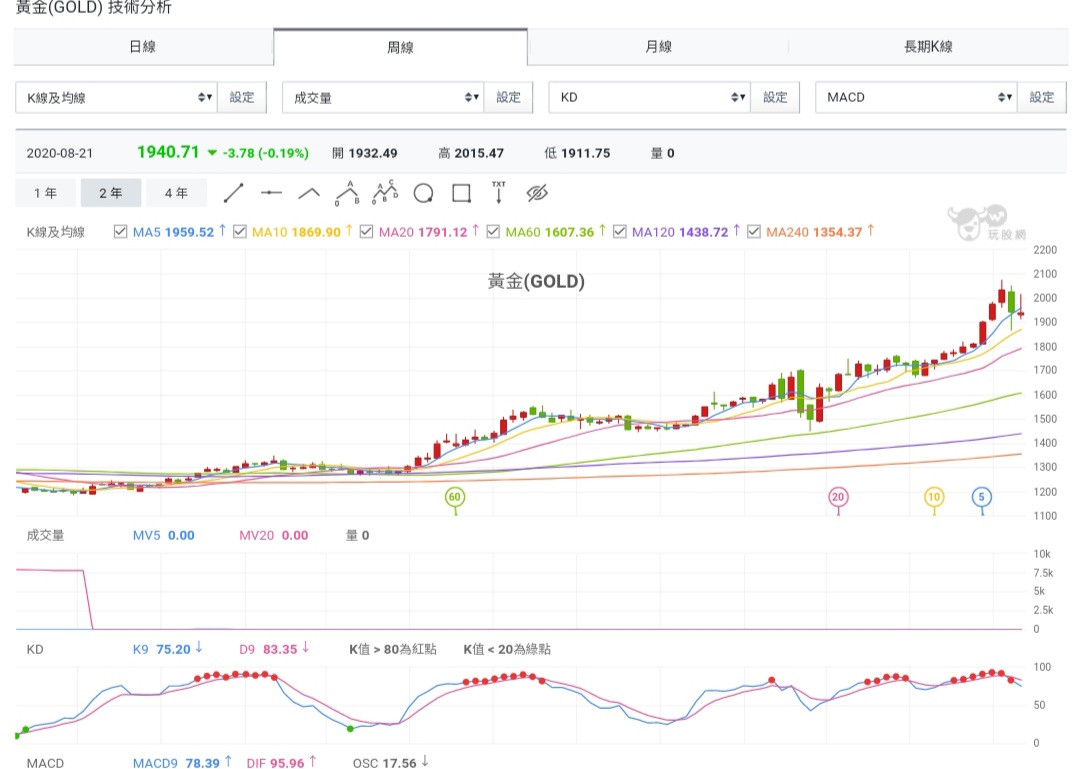The image size is (1080, 769).
Task: Switch to the 月線 tab
Action: (x=658, y=47)
